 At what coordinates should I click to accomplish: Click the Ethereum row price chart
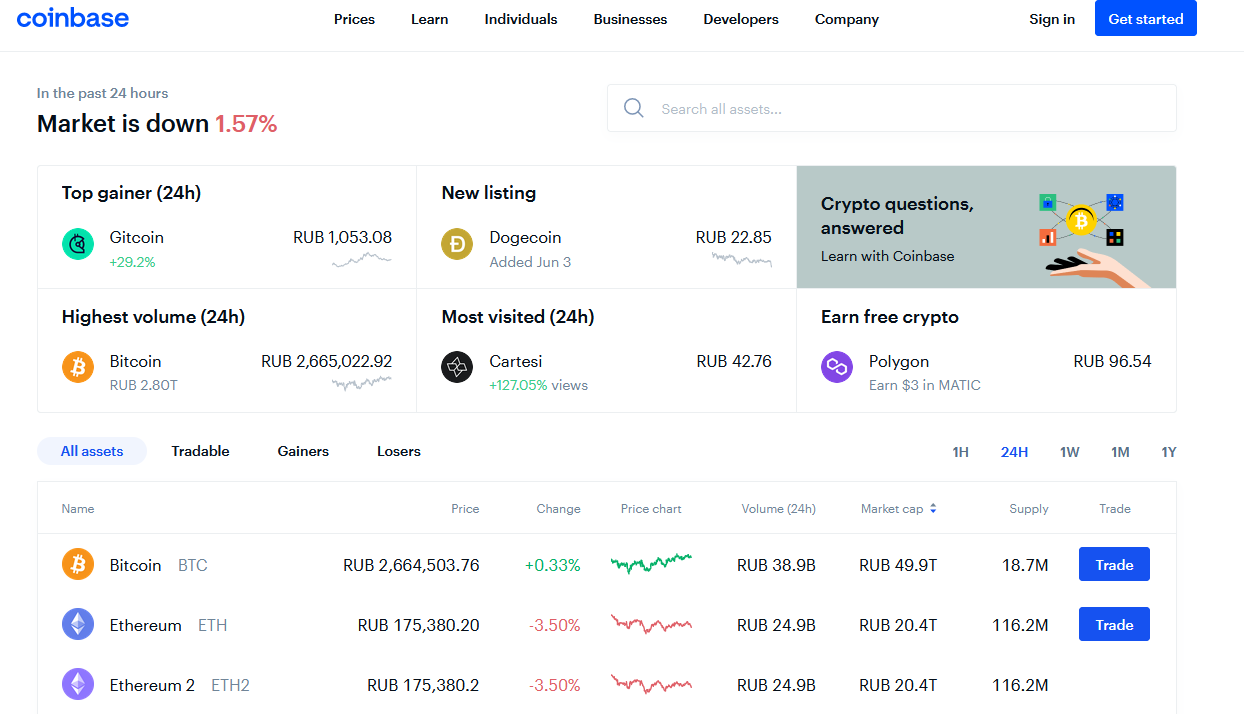651,624
